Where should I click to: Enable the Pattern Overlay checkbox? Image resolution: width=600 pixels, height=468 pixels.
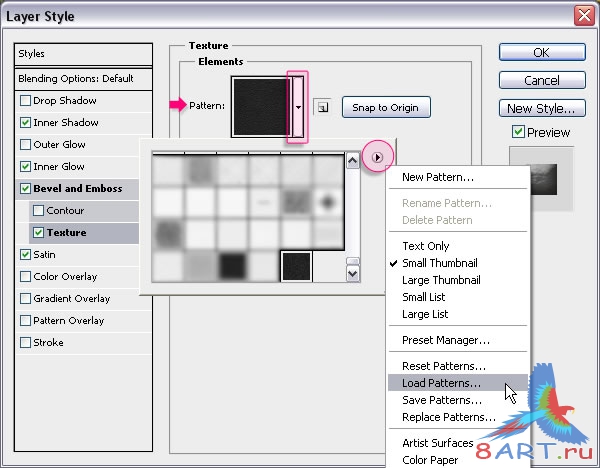click(x=25, y=320)
